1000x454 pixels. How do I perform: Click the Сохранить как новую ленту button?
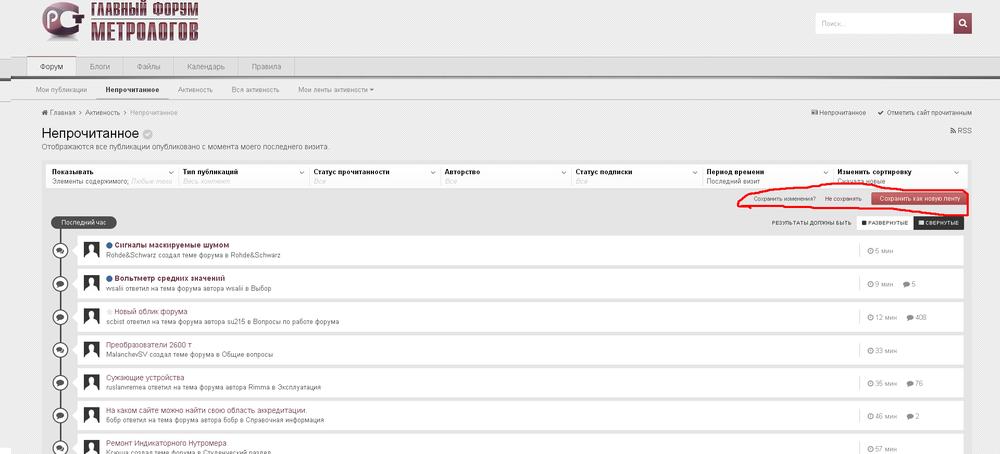[x=919, y=199]
